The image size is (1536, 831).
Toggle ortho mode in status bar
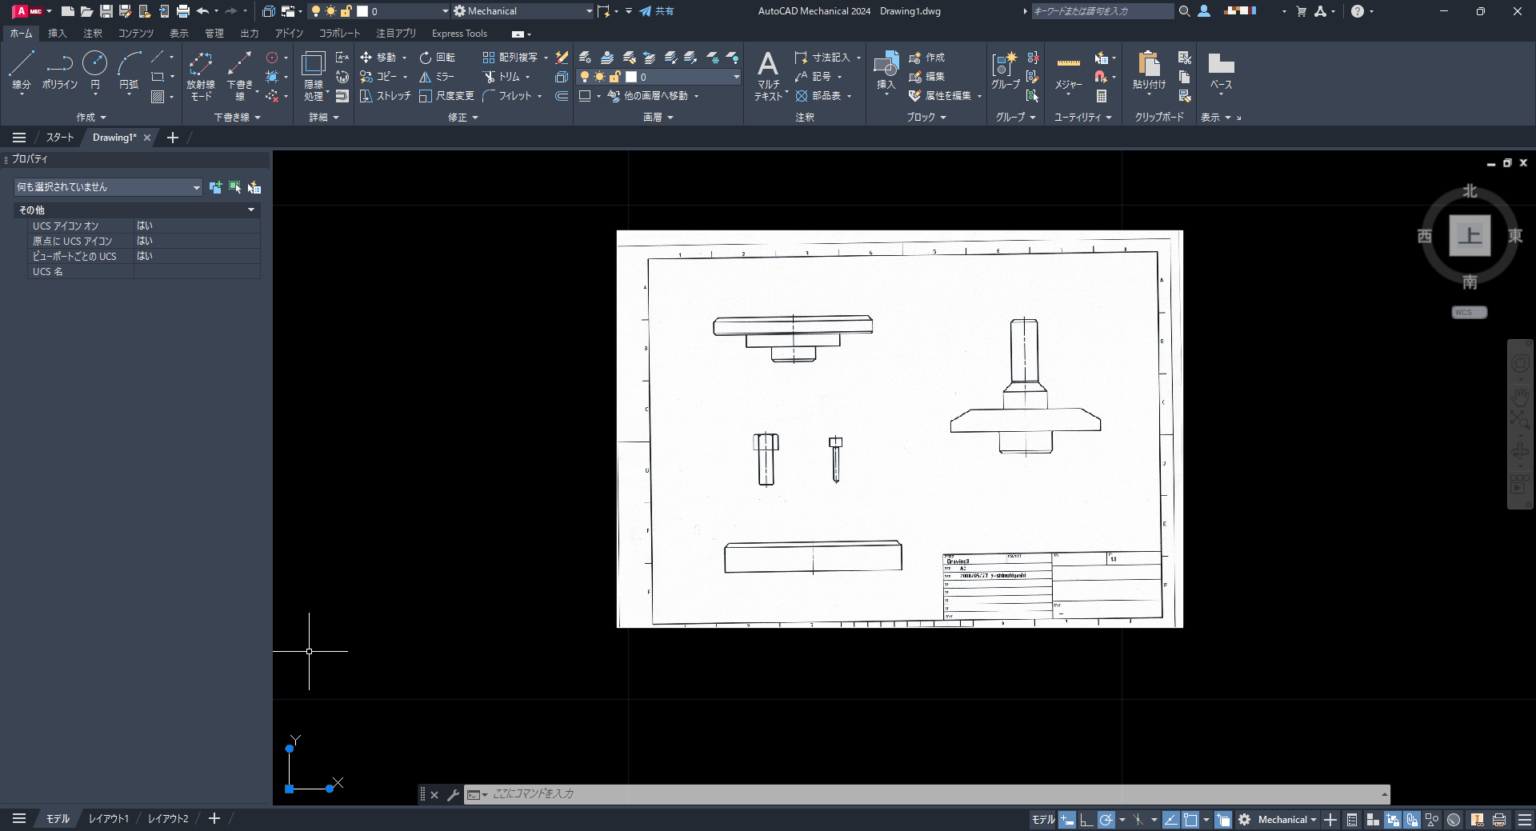[x=1087, y=820]
